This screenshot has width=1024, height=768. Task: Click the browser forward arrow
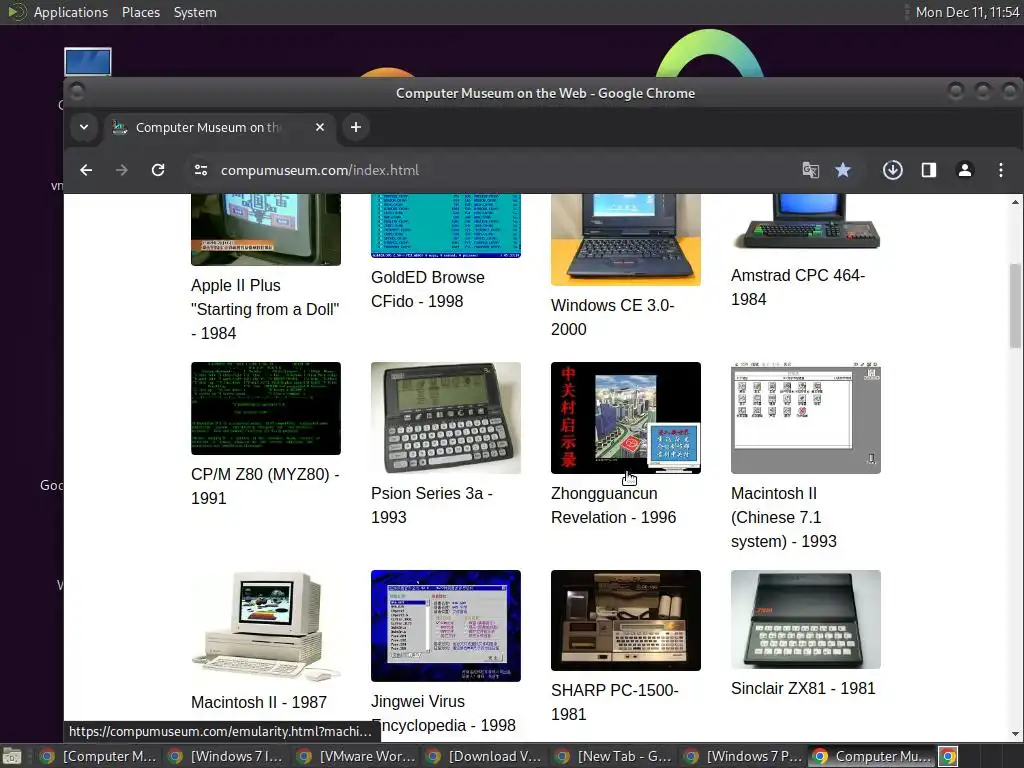121,170
